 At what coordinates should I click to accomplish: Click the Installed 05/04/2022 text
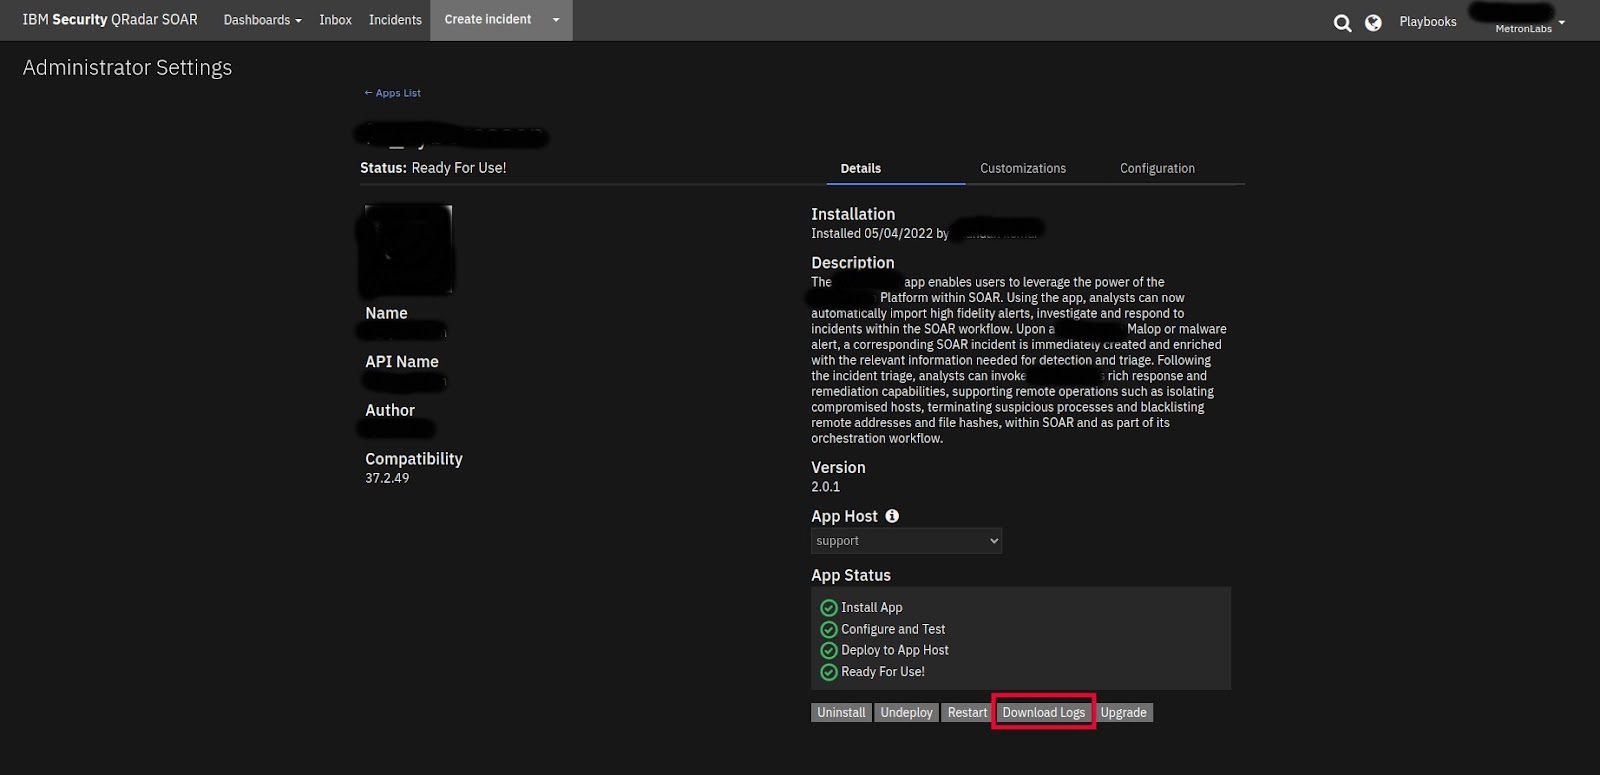point(872,233)
